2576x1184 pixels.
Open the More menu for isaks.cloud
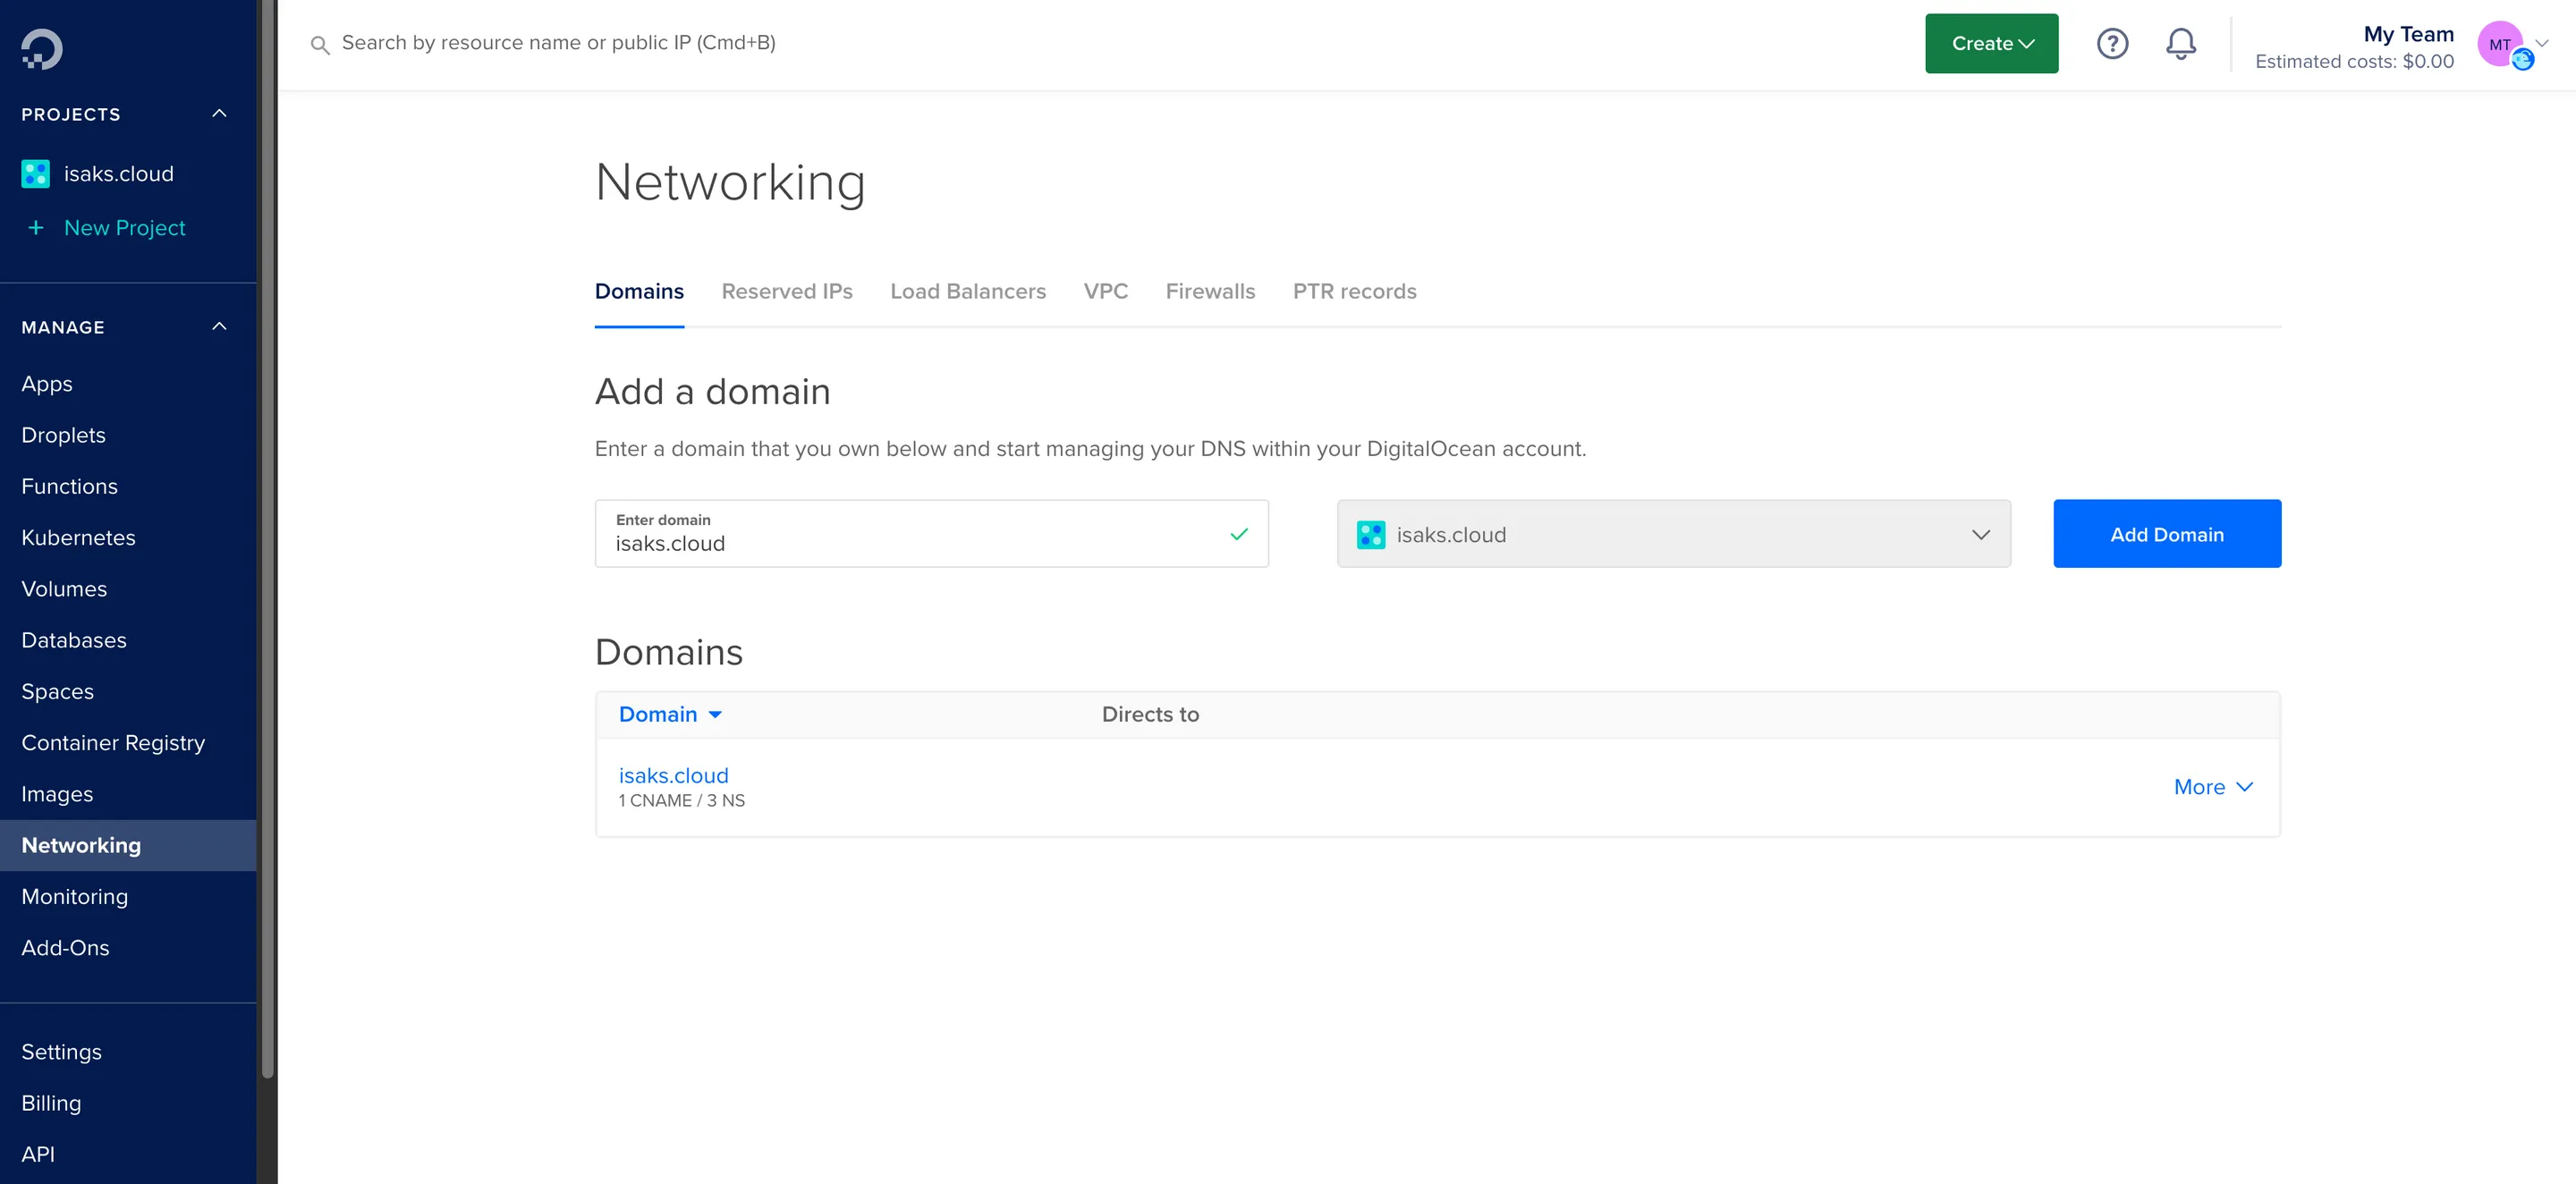pyautogui.click(x=2213, y=787)
